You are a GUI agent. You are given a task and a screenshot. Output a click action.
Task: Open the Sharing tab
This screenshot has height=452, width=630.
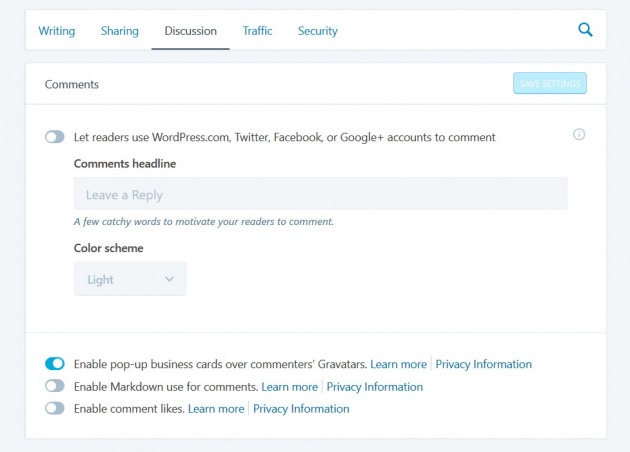point(120,31)
